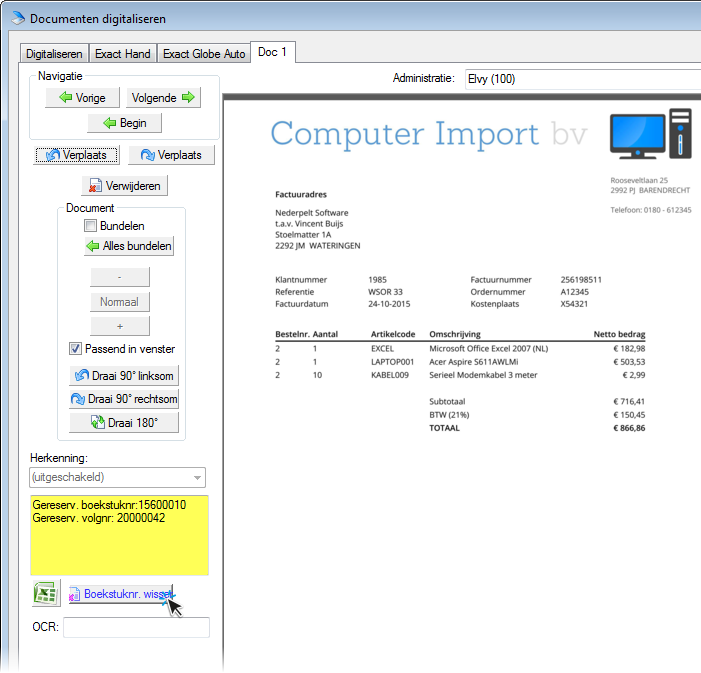701x673 pixels.
Task: Rotate the document 90° linksom
Action: (124, 375)
